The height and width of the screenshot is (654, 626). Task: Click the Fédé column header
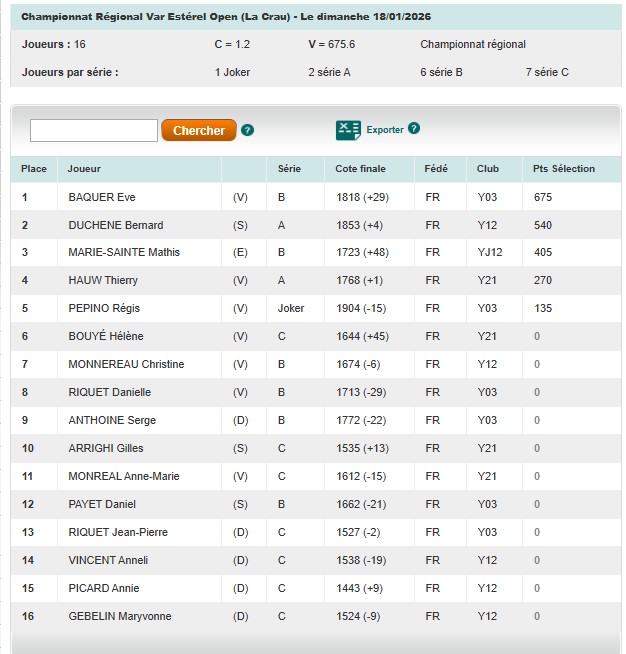[x=436, y=169]
